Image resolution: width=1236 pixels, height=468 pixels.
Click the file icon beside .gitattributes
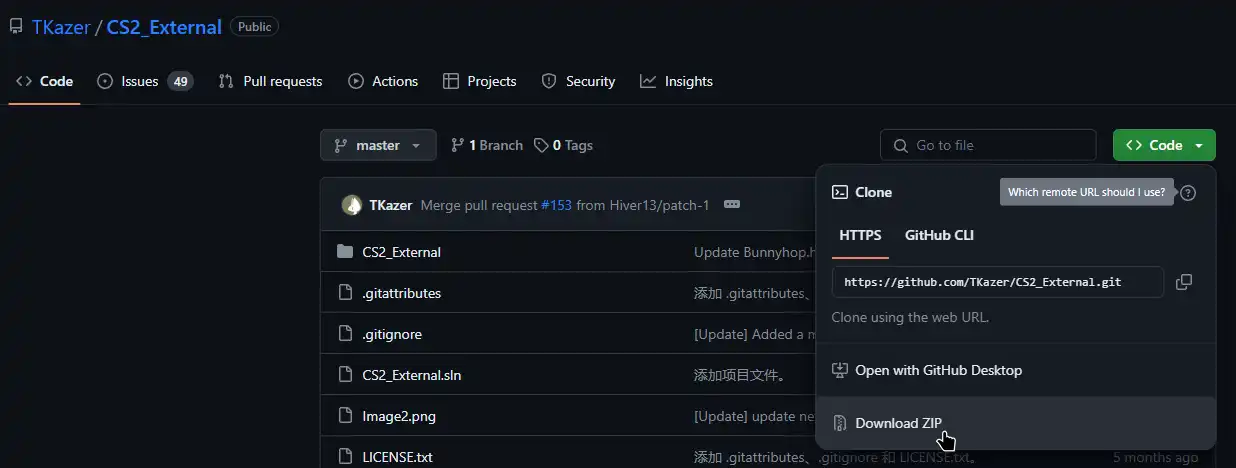(345, 293)
